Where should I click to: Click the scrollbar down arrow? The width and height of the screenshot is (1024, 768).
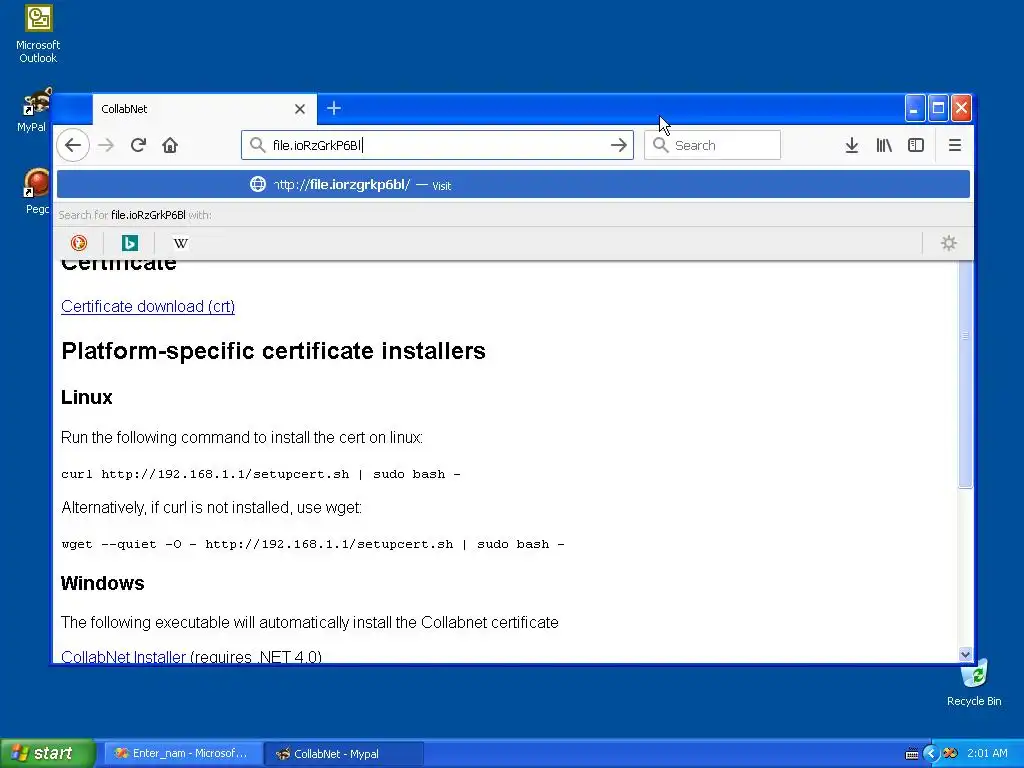click(965, 654)
